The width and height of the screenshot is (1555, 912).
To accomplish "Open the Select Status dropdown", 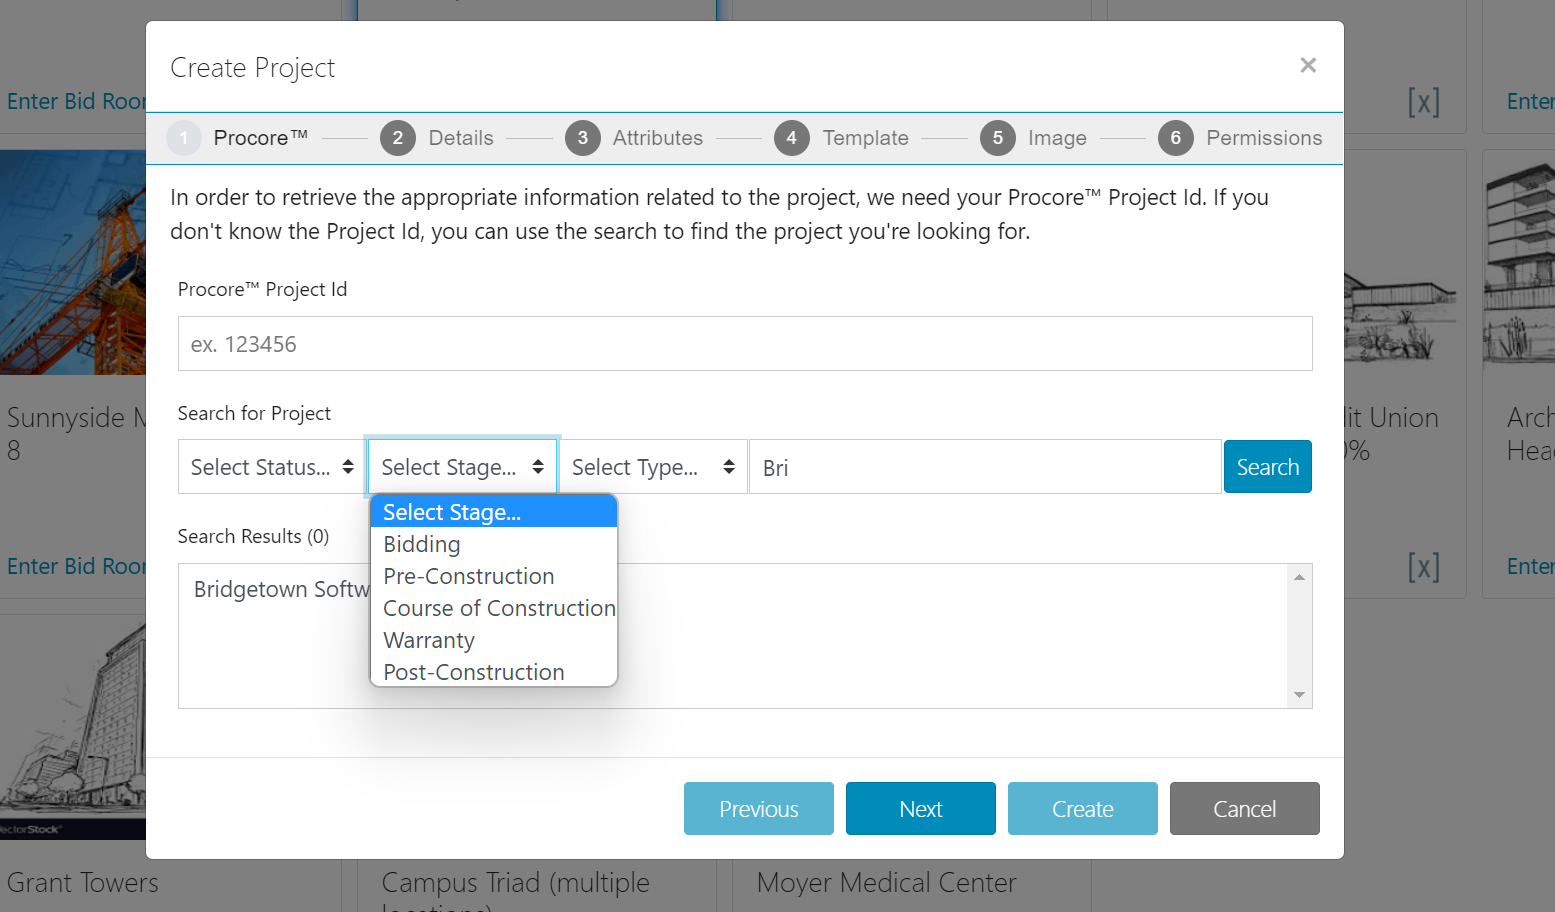I will point(271,467).
